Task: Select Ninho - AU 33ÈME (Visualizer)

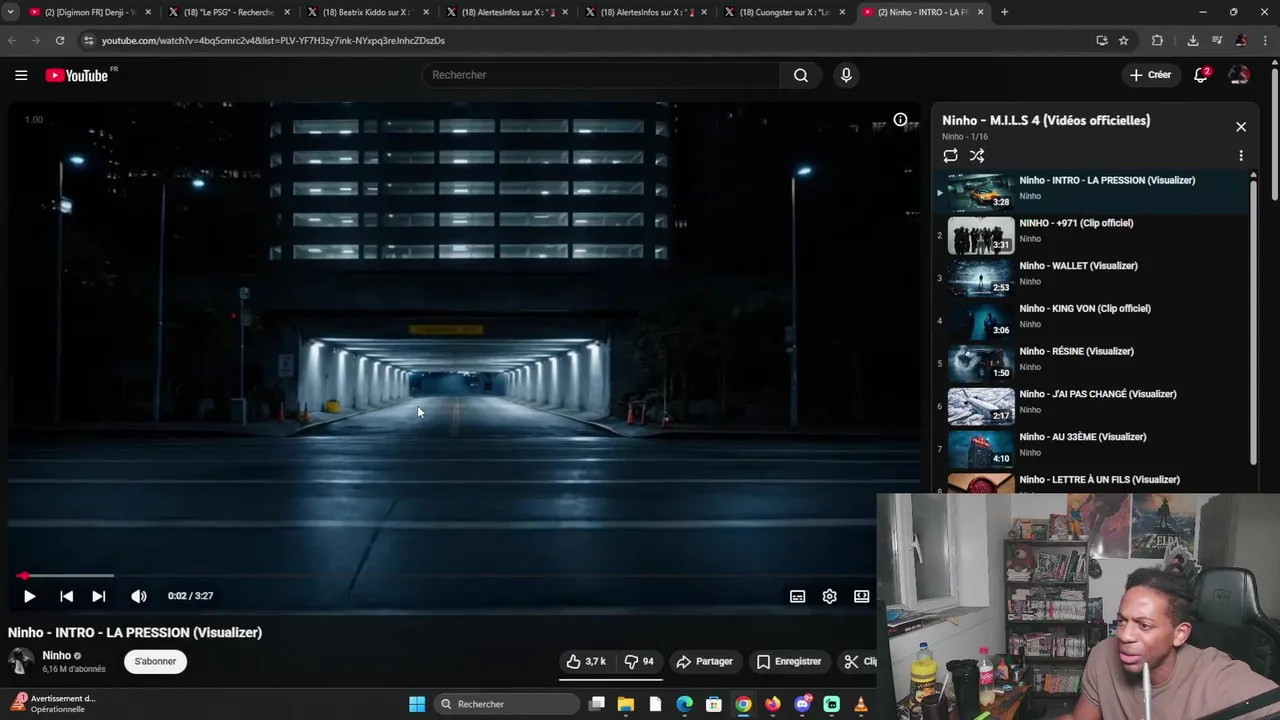Action: [x=1092, y=451]
